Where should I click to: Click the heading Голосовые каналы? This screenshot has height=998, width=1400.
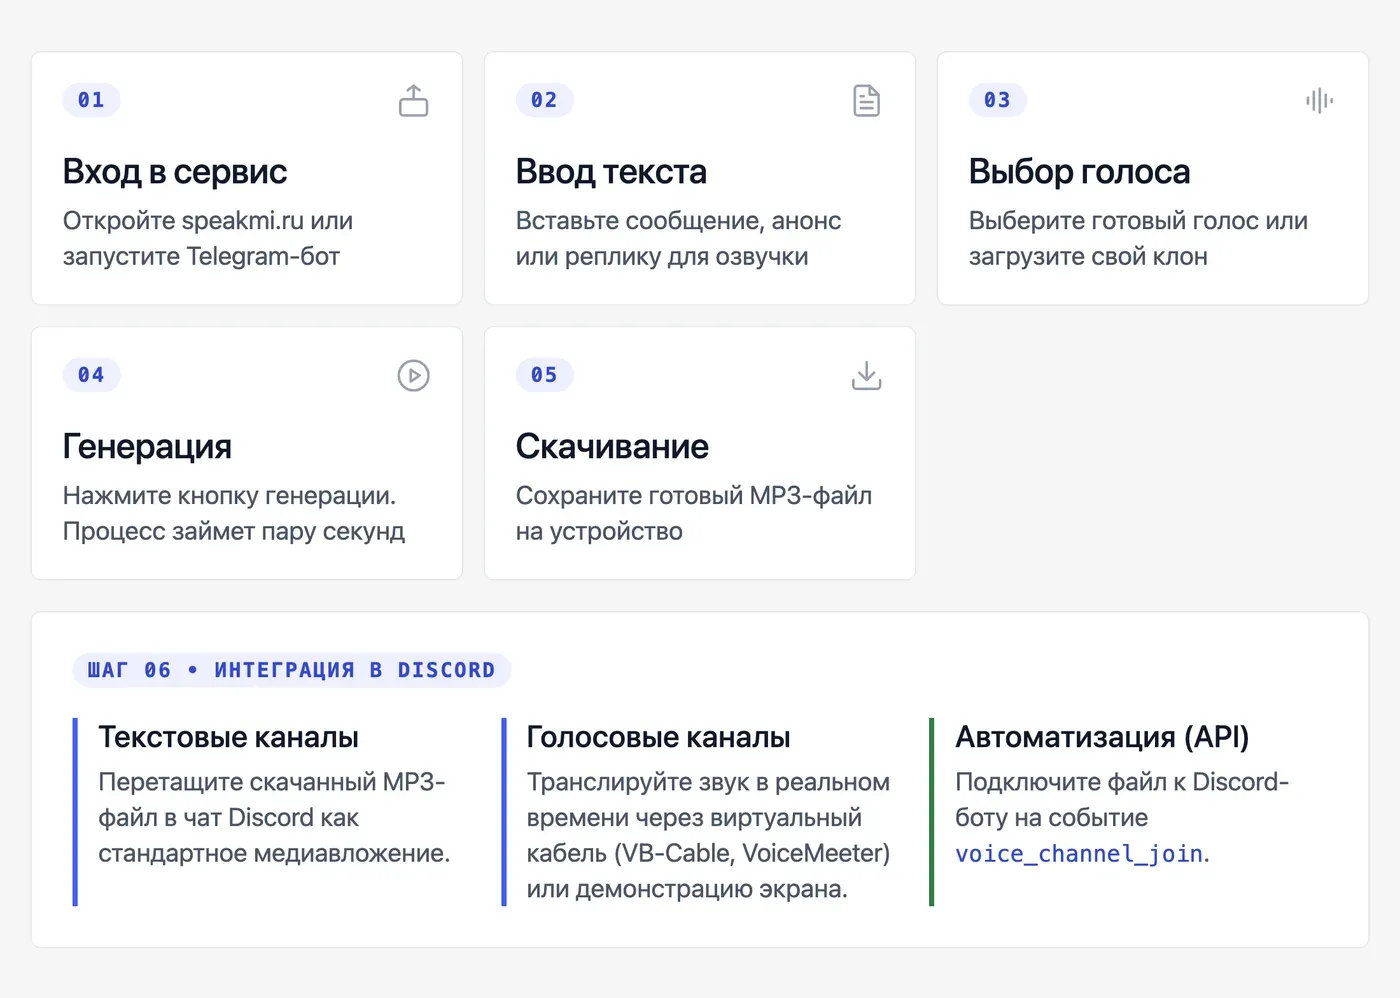click(658, 738)
